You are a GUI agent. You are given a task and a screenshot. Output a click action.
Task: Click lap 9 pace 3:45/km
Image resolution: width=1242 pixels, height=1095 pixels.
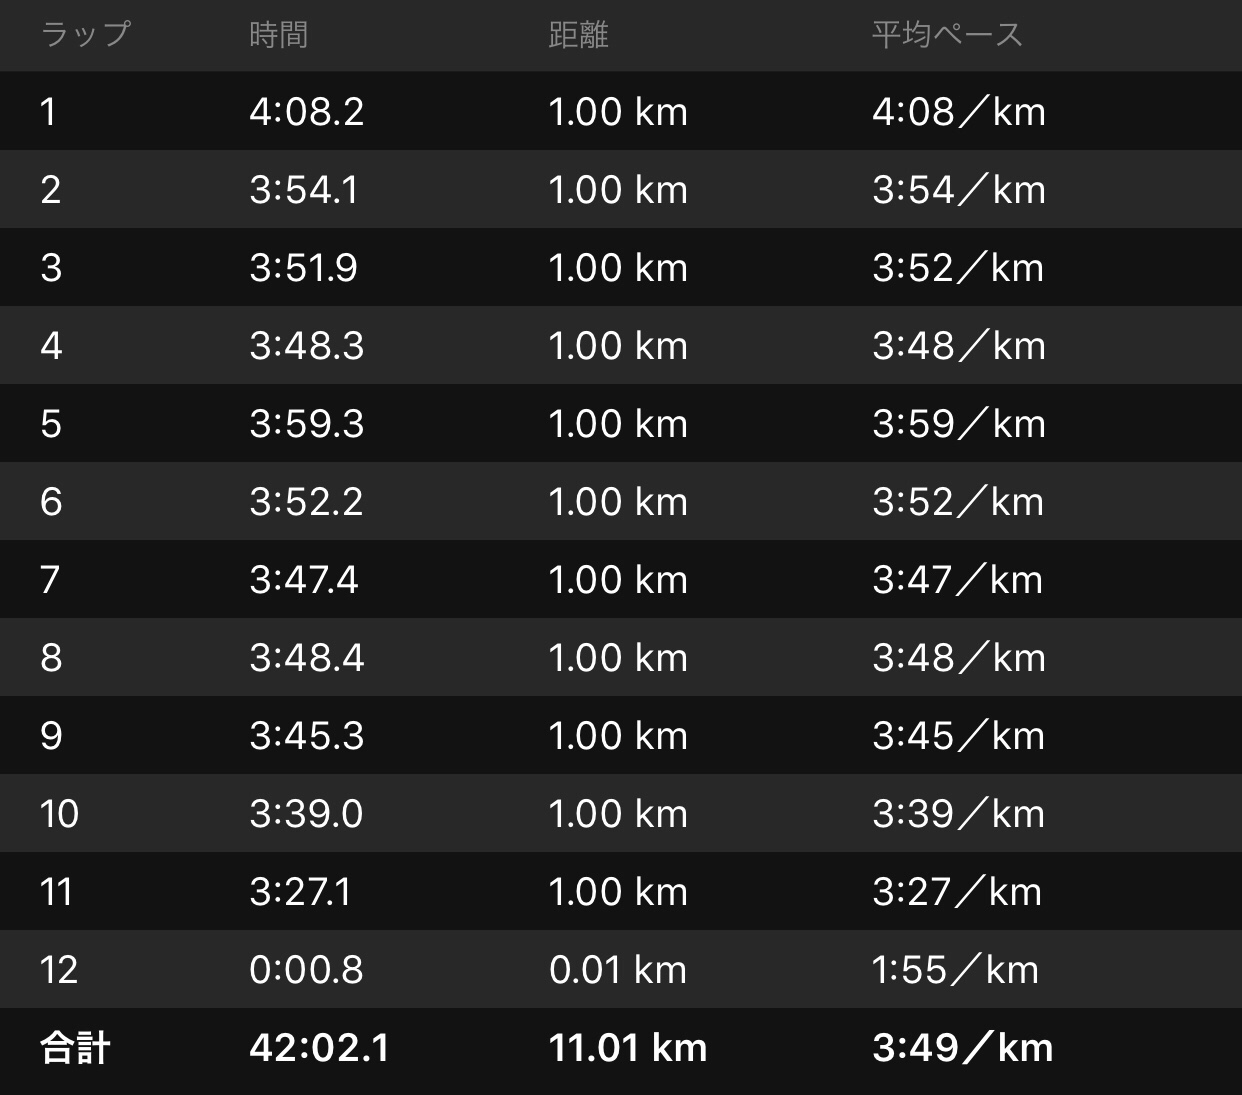point(958,736)
